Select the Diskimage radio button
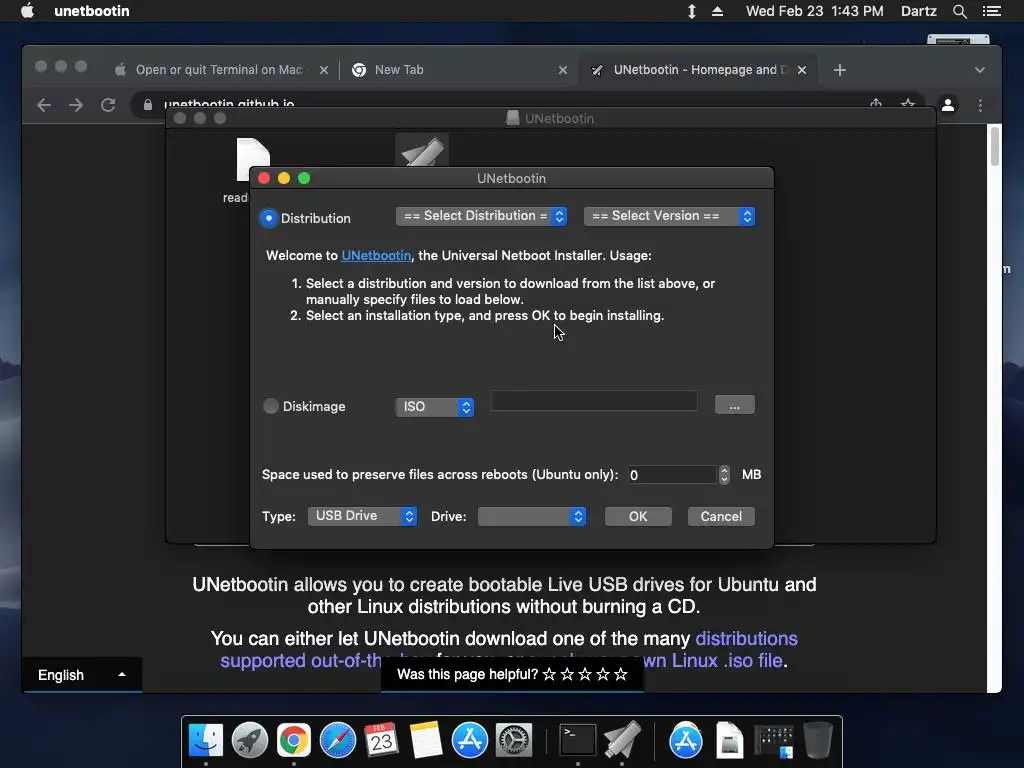1024x768 pixels. point(270,406)
